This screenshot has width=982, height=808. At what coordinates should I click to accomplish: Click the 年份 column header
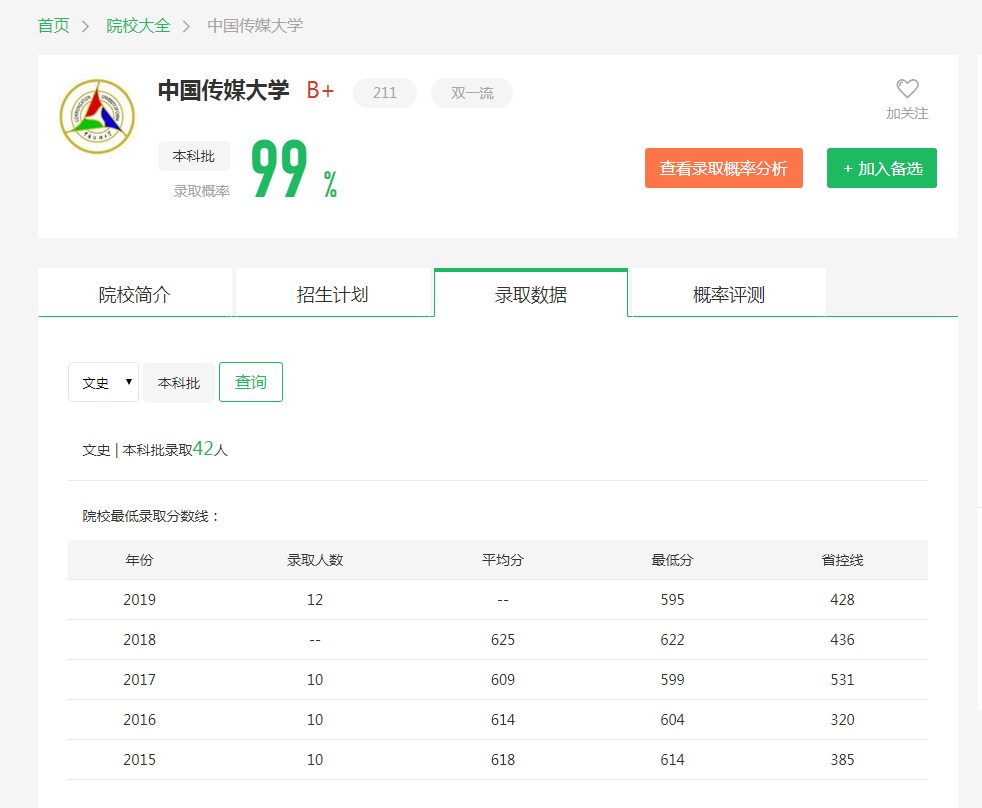point(139,560)
